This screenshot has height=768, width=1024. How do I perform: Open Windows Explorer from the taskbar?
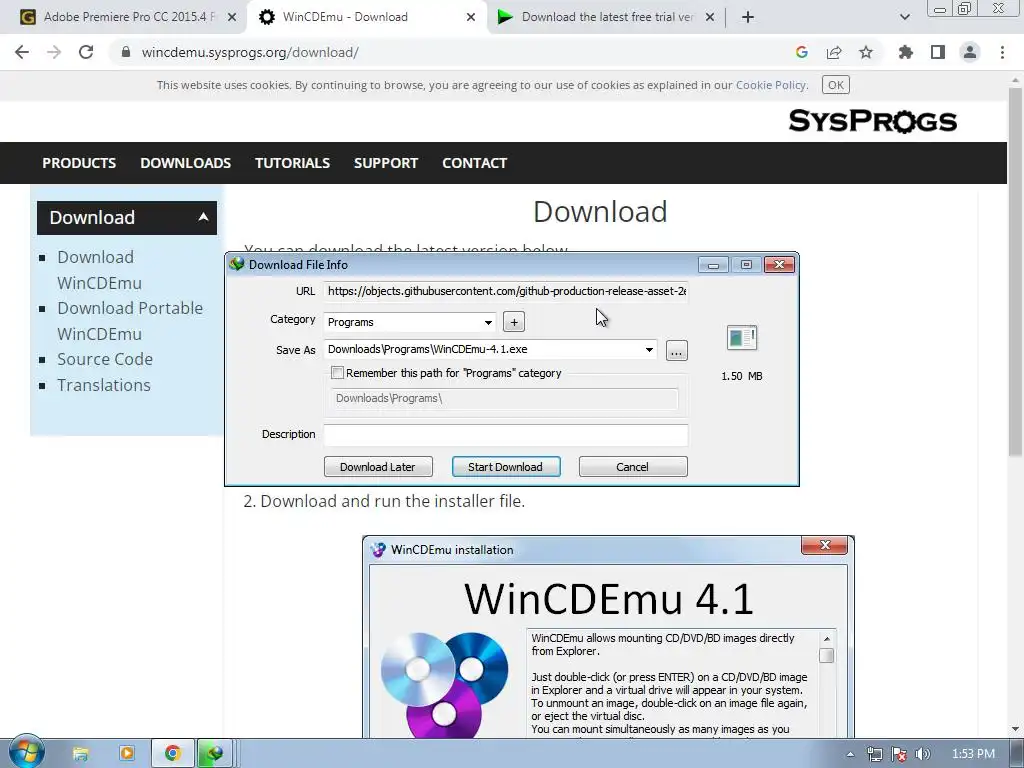pos(80,754)
